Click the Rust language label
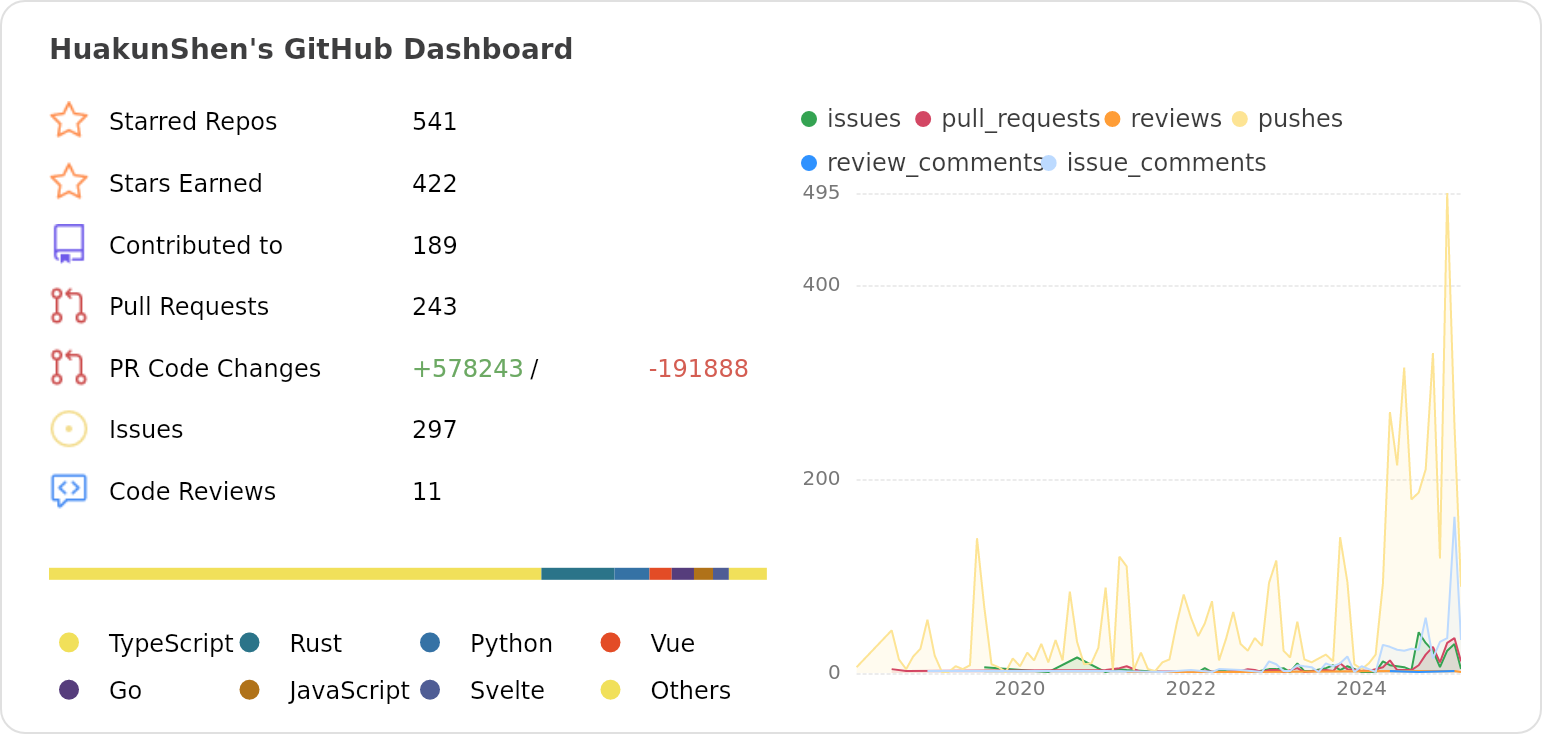The width and height of the screenshot is (1542, 734). click(x=316, y=644)
